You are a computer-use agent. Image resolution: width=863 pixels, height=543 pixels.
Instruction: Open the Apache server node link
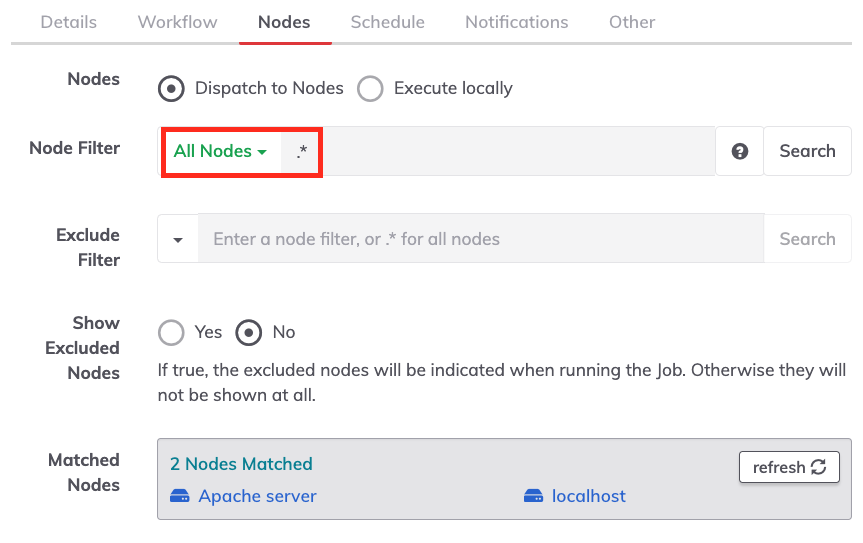258,496
